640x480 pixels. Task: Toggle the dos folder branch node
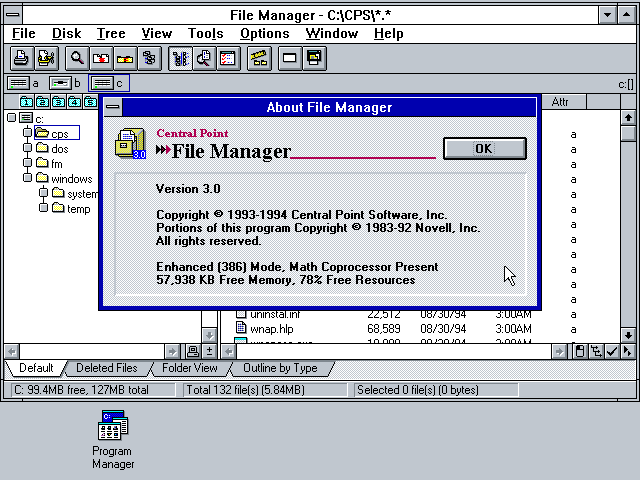27,148
